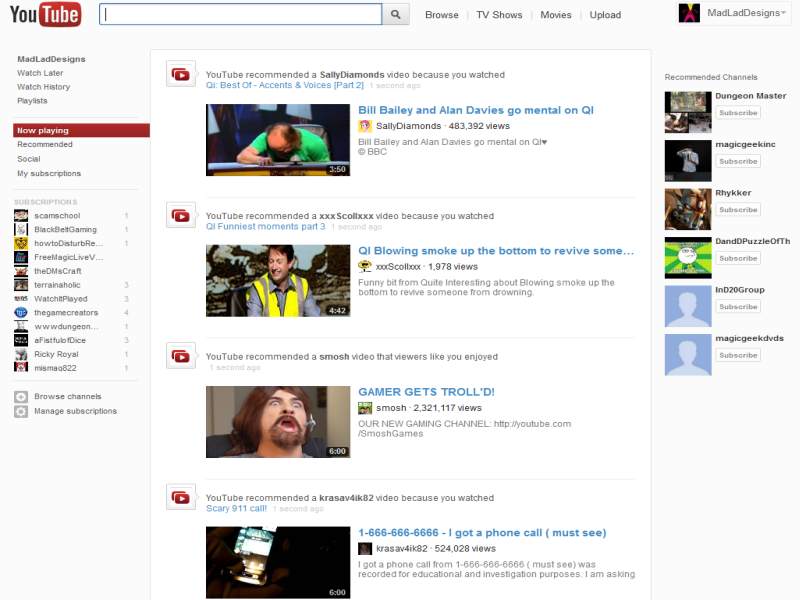Screen dimensions: 800x600
Task: Open the DandDPuzzleOfTh channel thumbnail
Action: coord(688,258)
